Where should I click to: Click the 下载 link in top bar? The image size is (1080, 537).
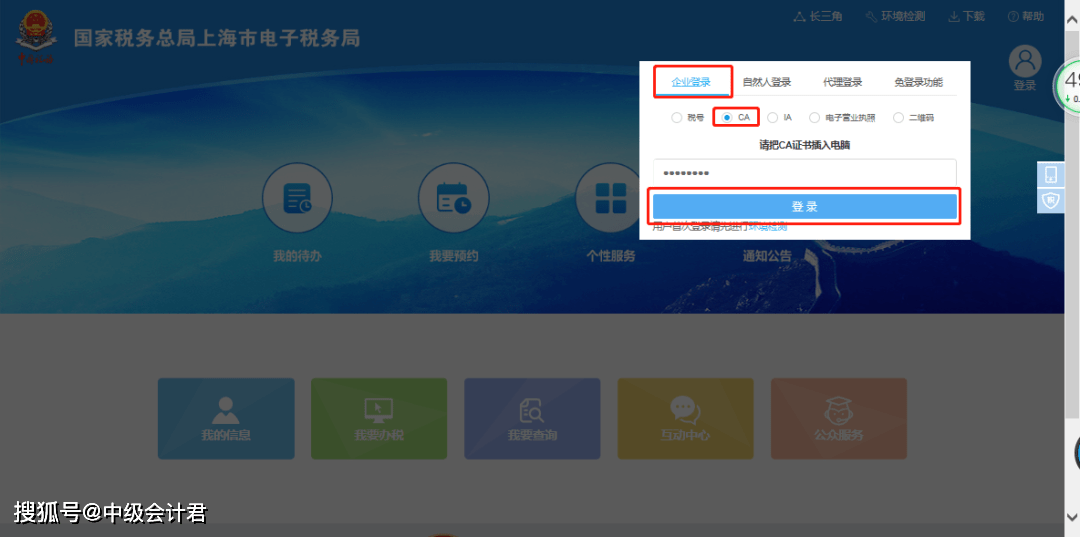click(x=966, y=16)
